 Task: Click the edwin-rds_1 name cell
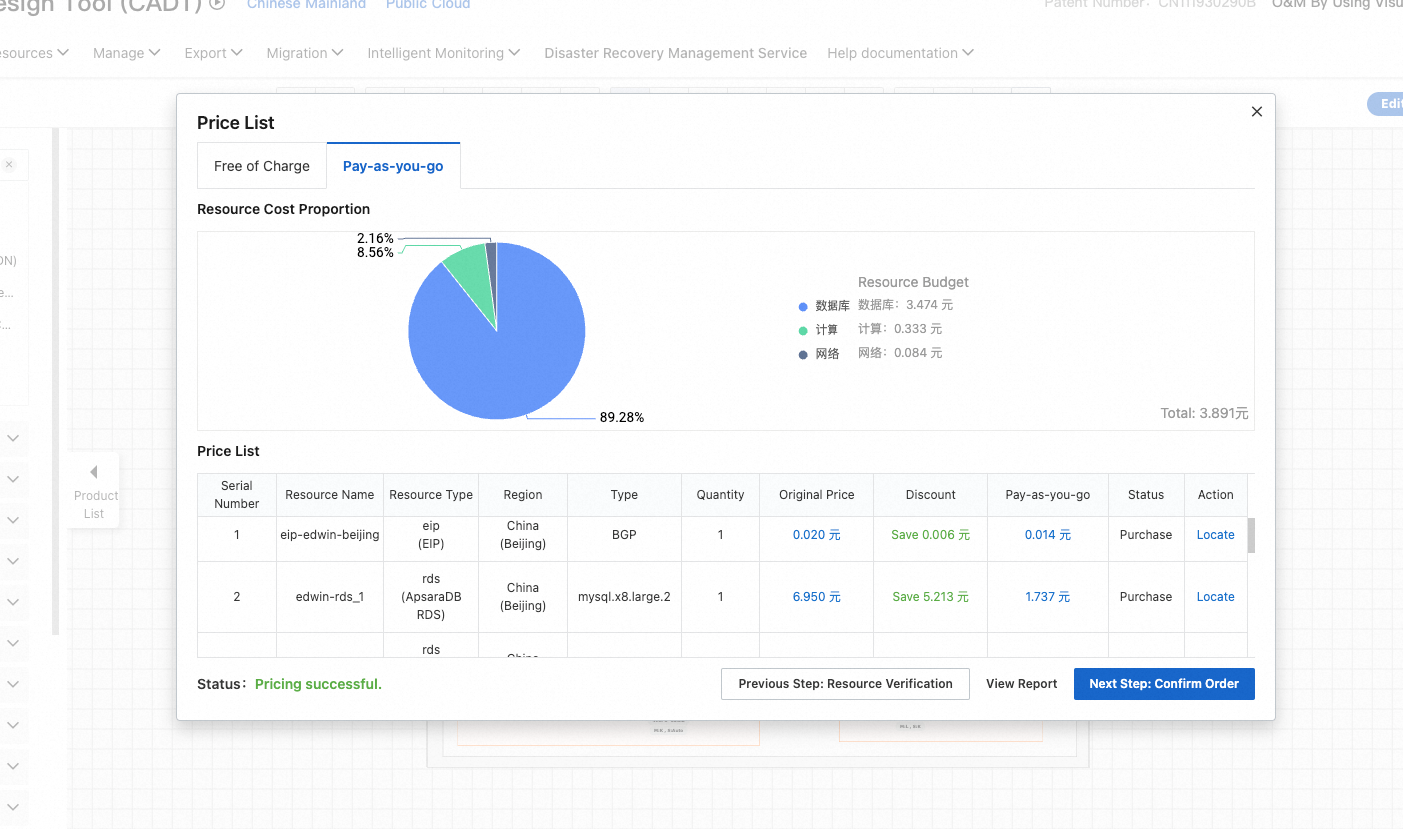(x=329, y=597)
